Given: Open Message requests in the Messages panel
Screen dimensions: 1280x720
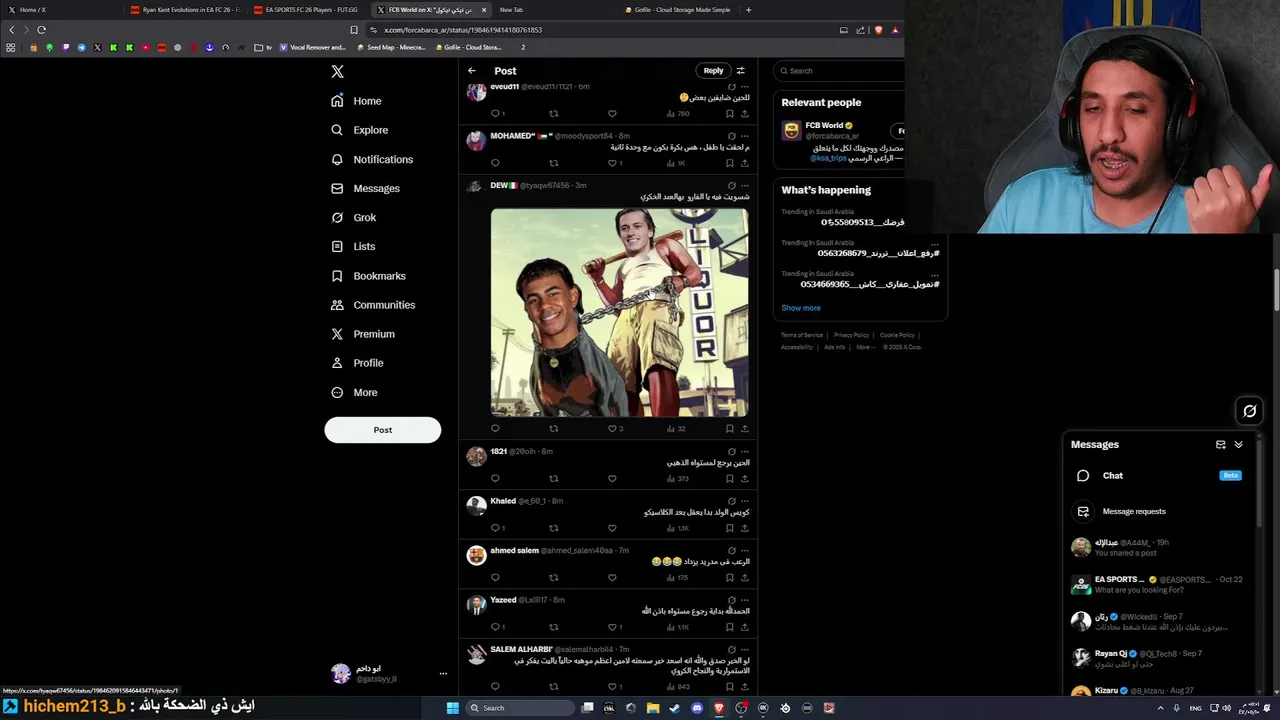Looking at the screenshot, I should pos(1159,512).
